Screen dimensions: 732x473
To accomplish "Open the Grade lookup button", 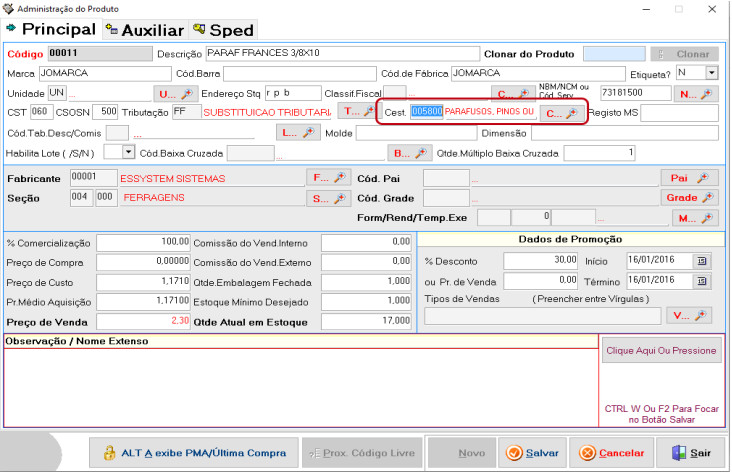I will pos(689,198).
